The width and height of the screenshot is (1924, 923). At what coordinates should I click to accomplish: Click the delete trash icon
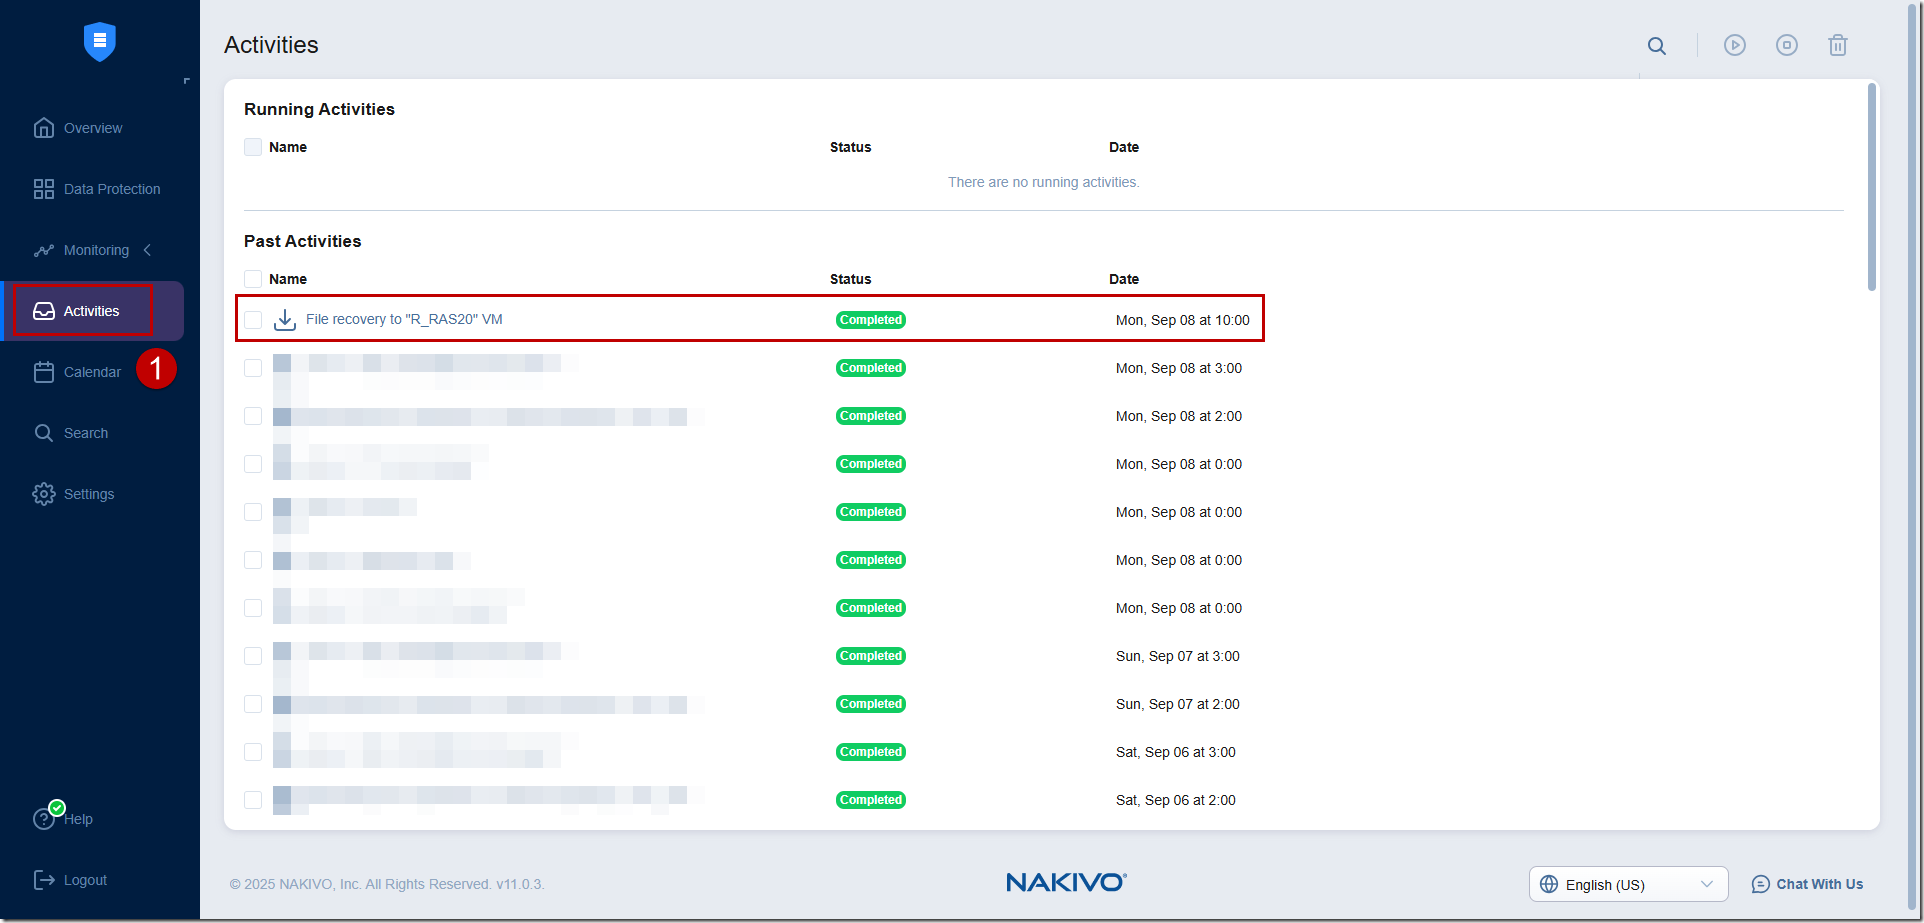(x=1838, y=45)
